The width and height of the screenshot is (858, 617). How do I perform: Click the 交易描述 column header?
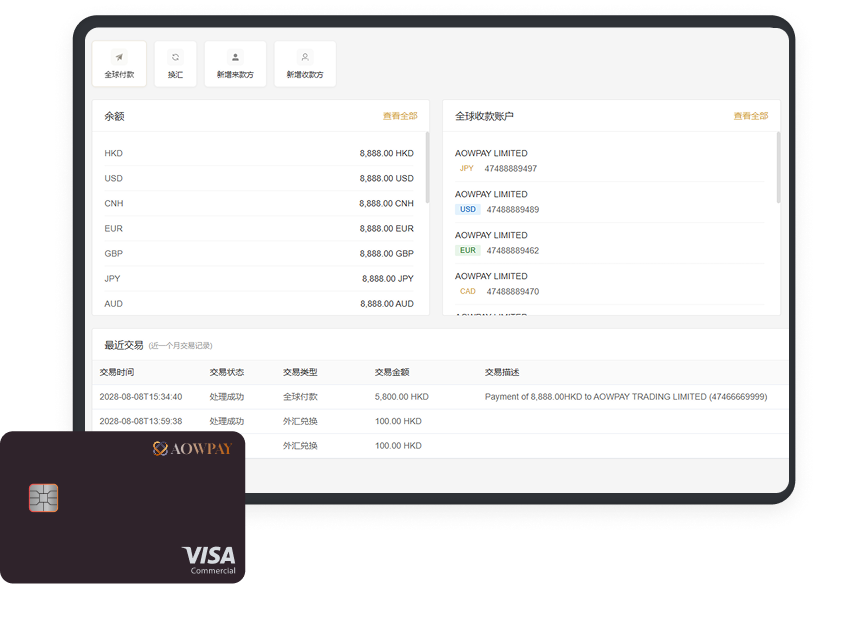point(502,372)
